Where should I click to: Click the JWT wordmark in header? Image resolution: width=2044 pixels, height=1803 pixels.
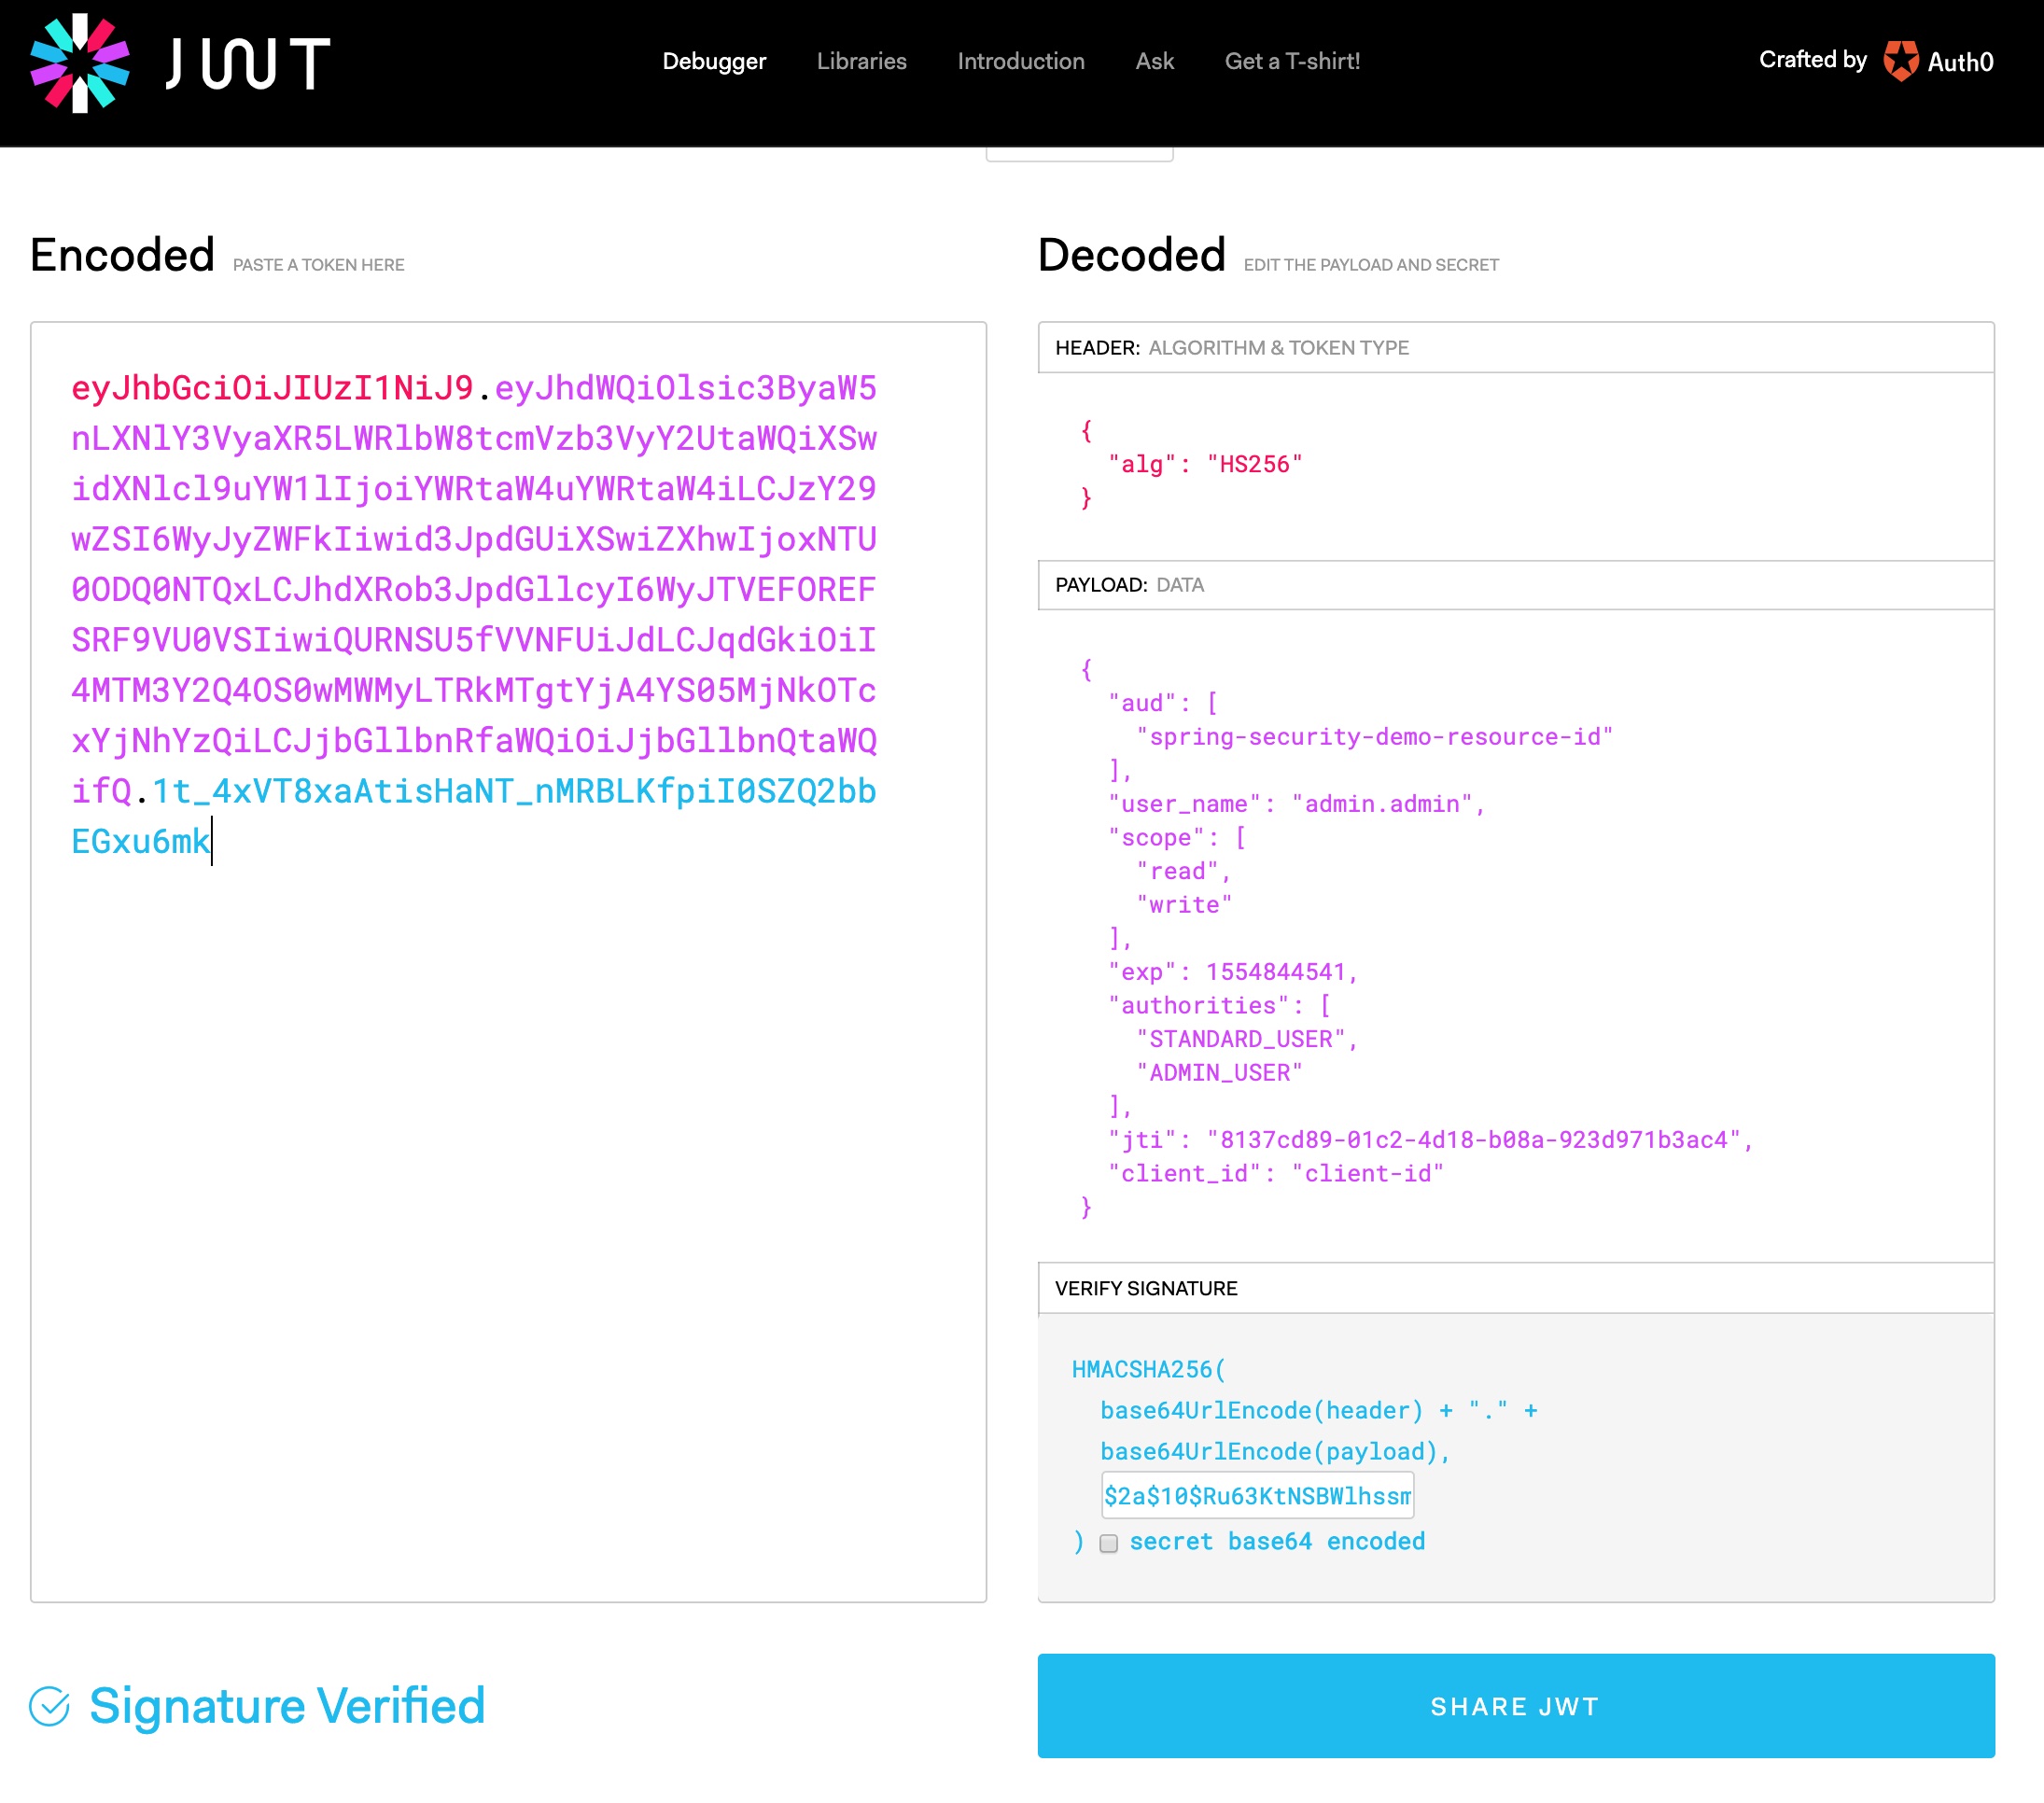tap(248, 64)
